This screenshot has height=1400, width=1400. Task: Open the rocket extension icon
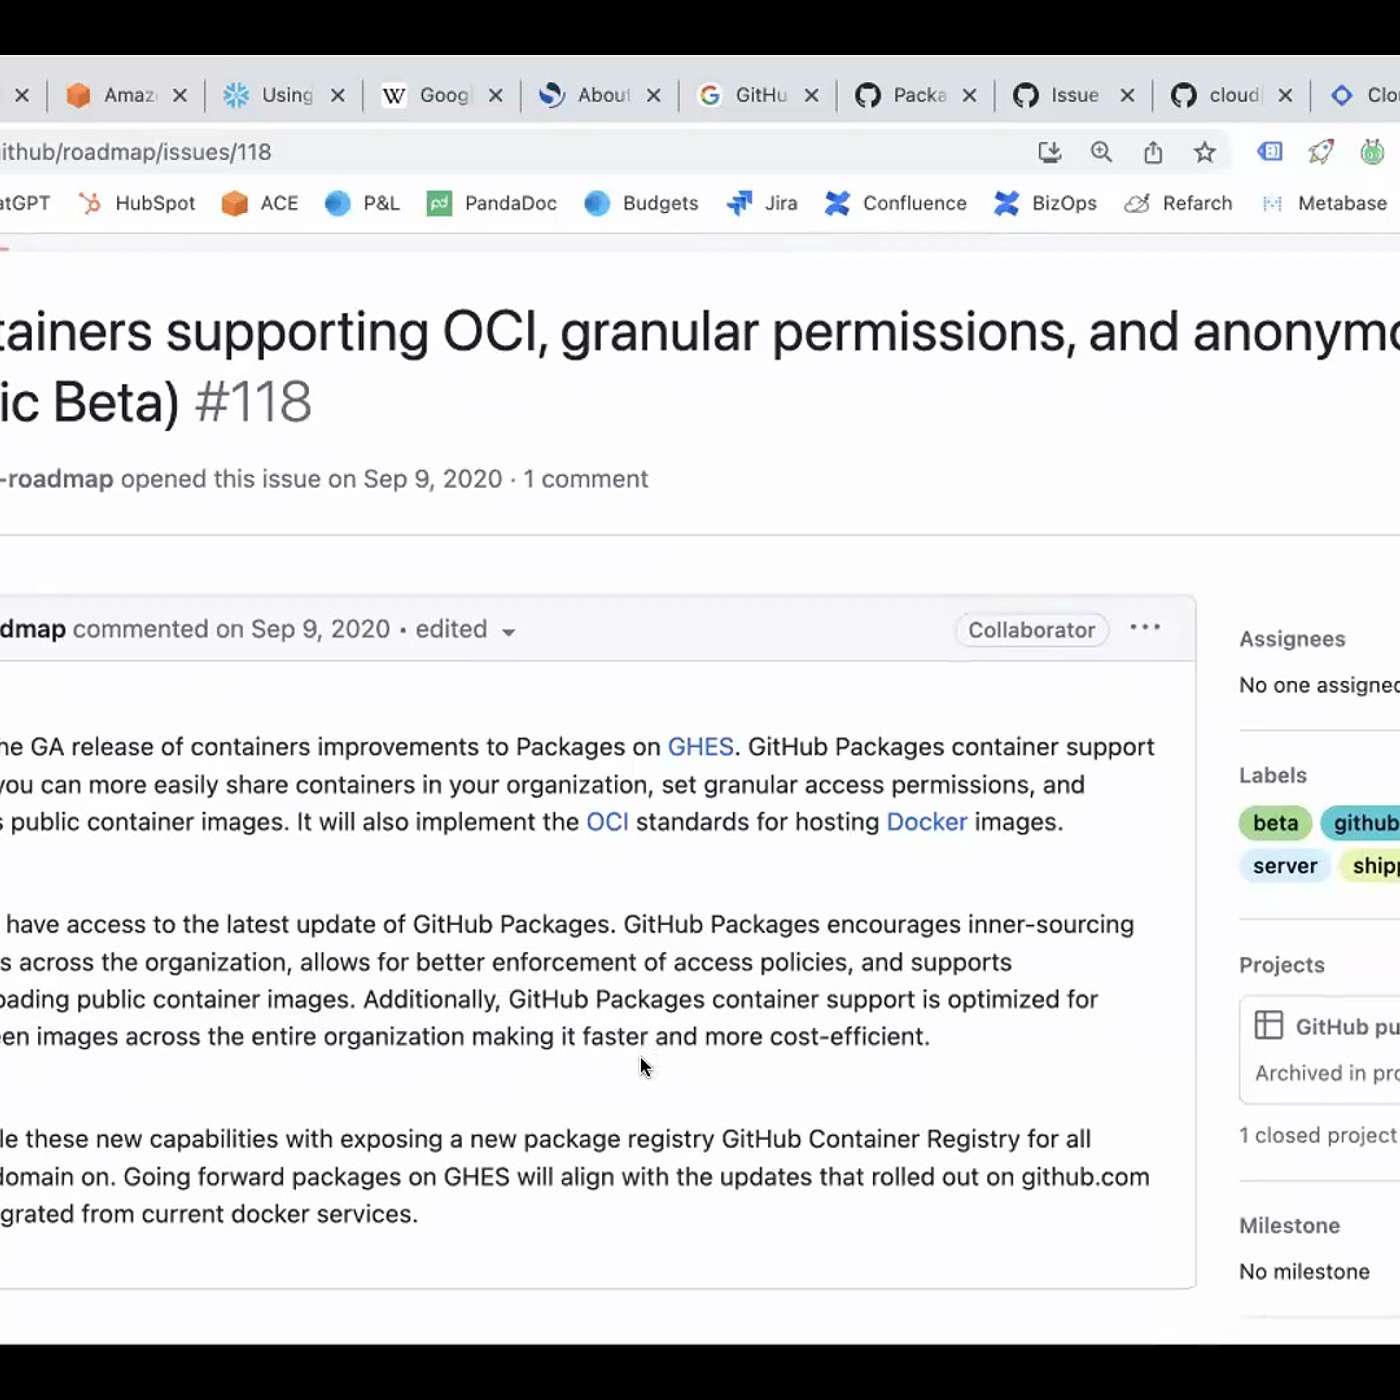tap(1321, 152)
